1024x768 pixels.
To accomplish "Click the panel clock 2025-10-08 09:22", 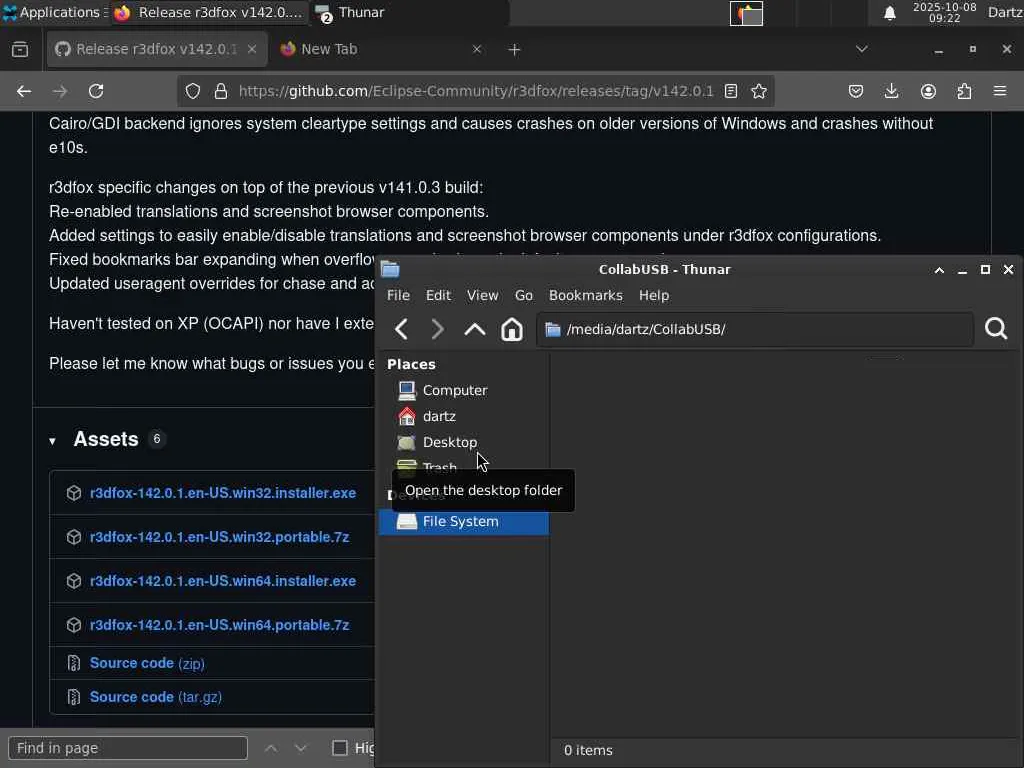I will pyautogui.click(x=944, y=12).
